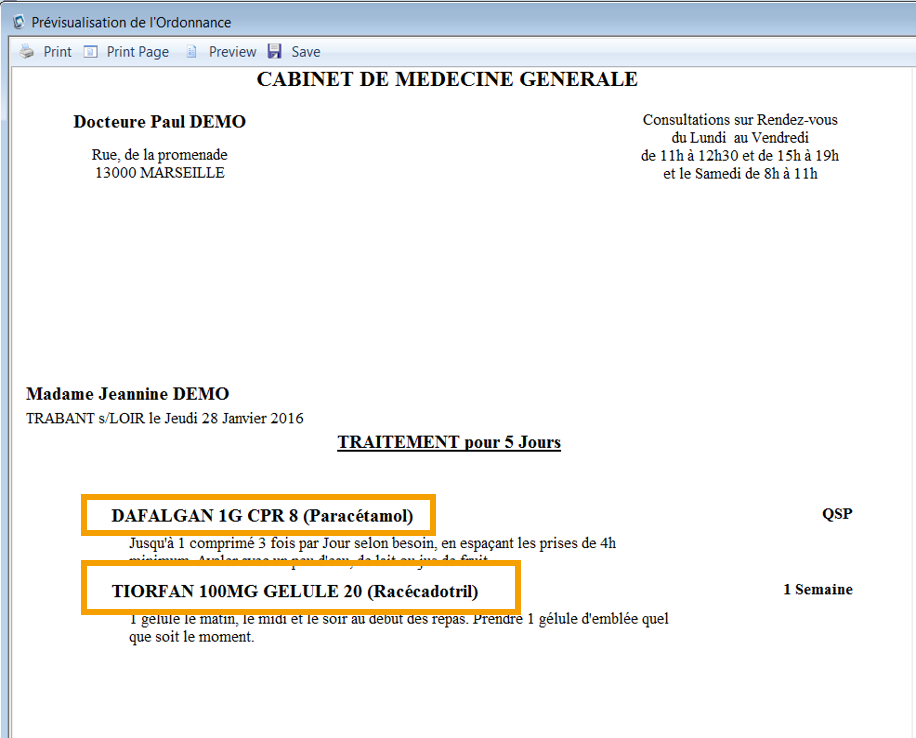Click the QSP duration label

pyautogui.click(x=837, y=514)
